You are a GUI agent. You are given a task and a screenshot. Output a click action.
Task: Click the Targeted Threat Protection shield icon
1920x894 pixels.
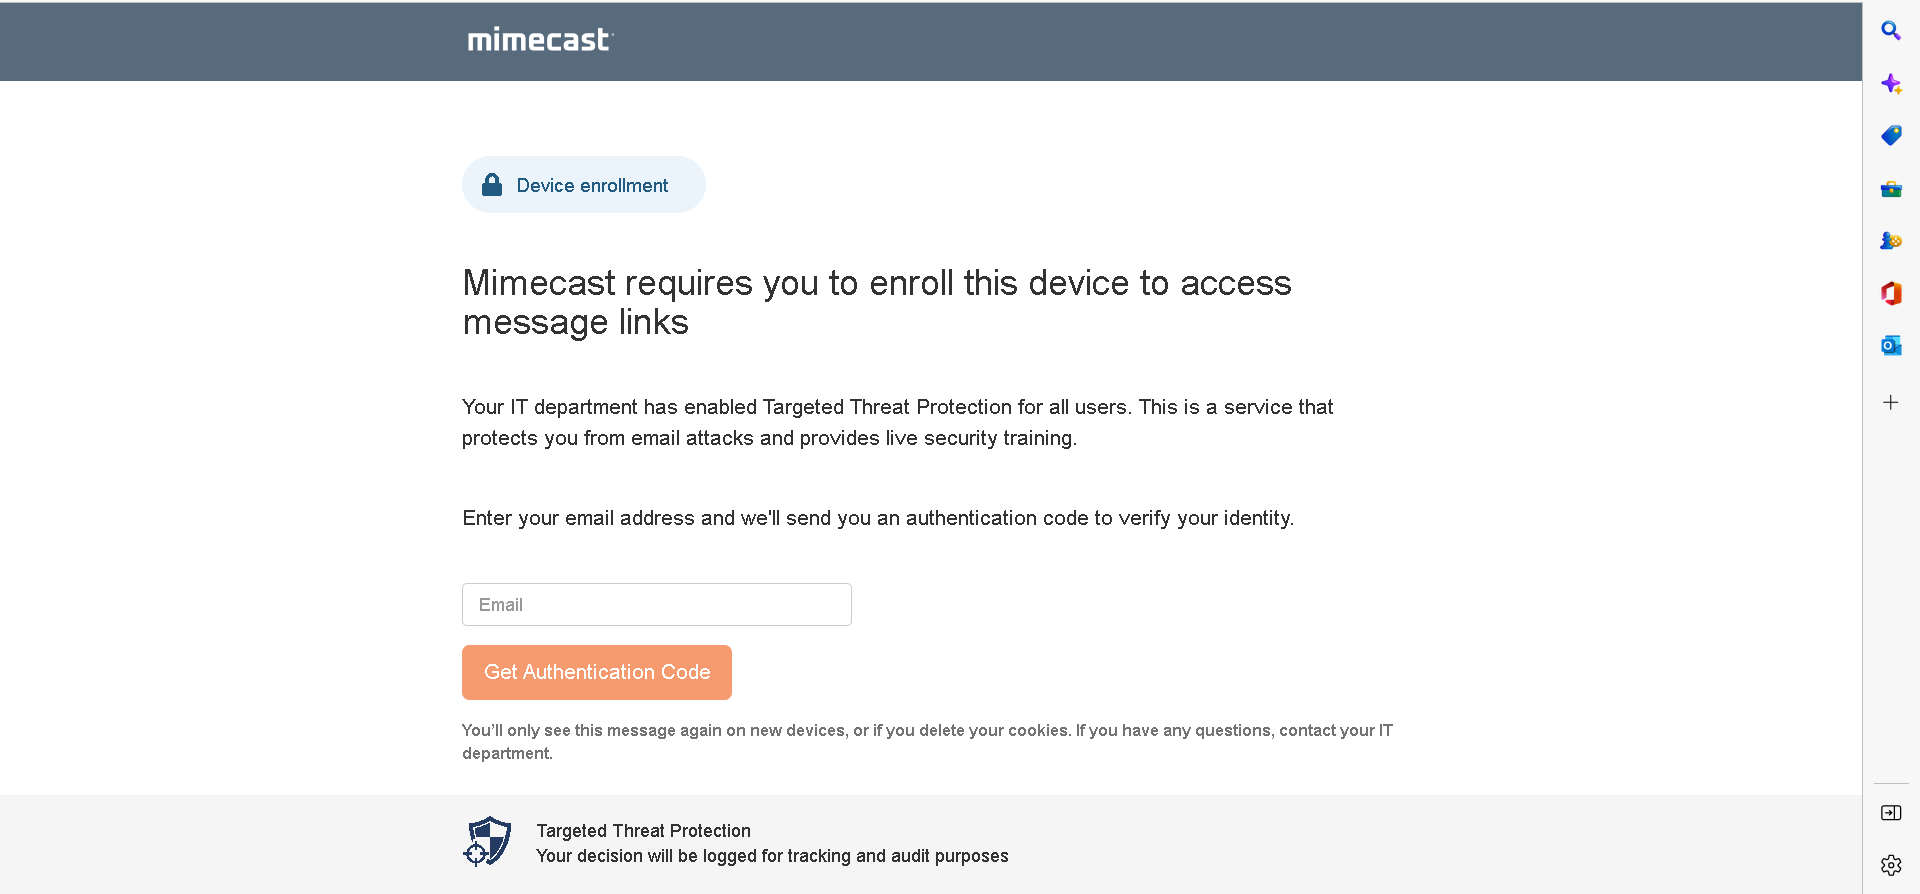[x=488, y=841]
